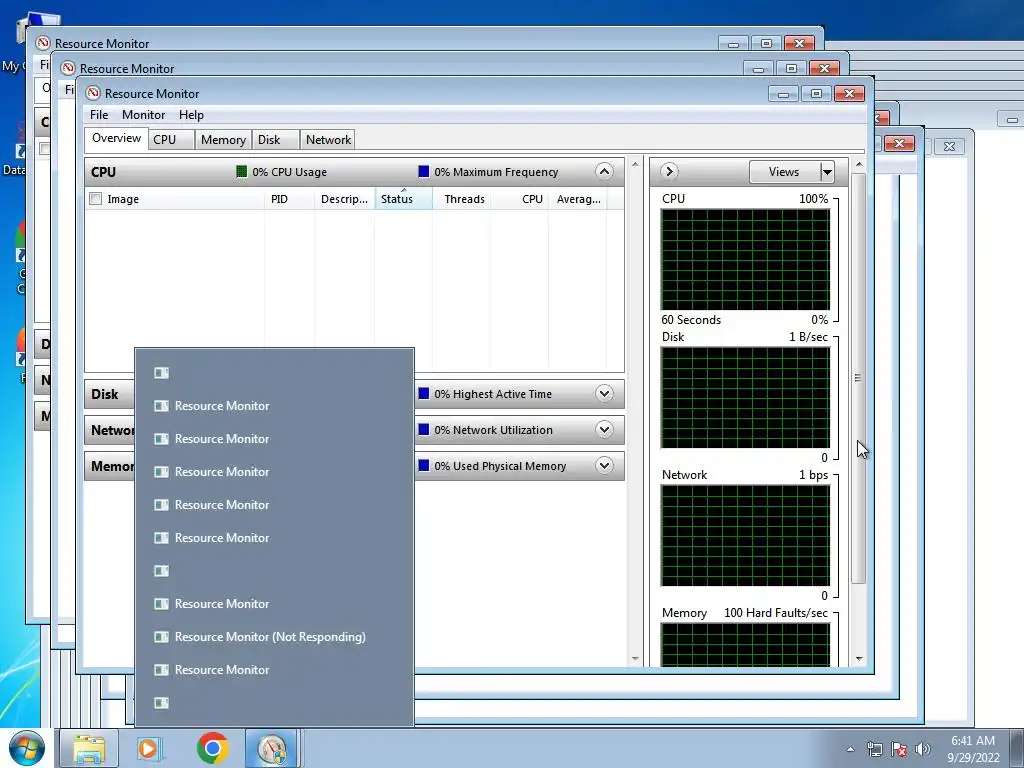Check the Image select-all checkbox
Image resolution: width=1024 pixels, height=768 pixels.
pos(95,199)
